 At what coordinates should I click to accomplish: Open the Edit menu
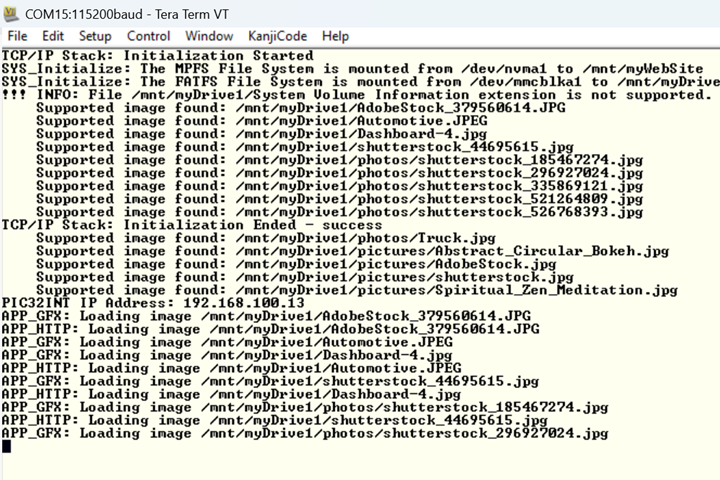[x=53, y=36]
